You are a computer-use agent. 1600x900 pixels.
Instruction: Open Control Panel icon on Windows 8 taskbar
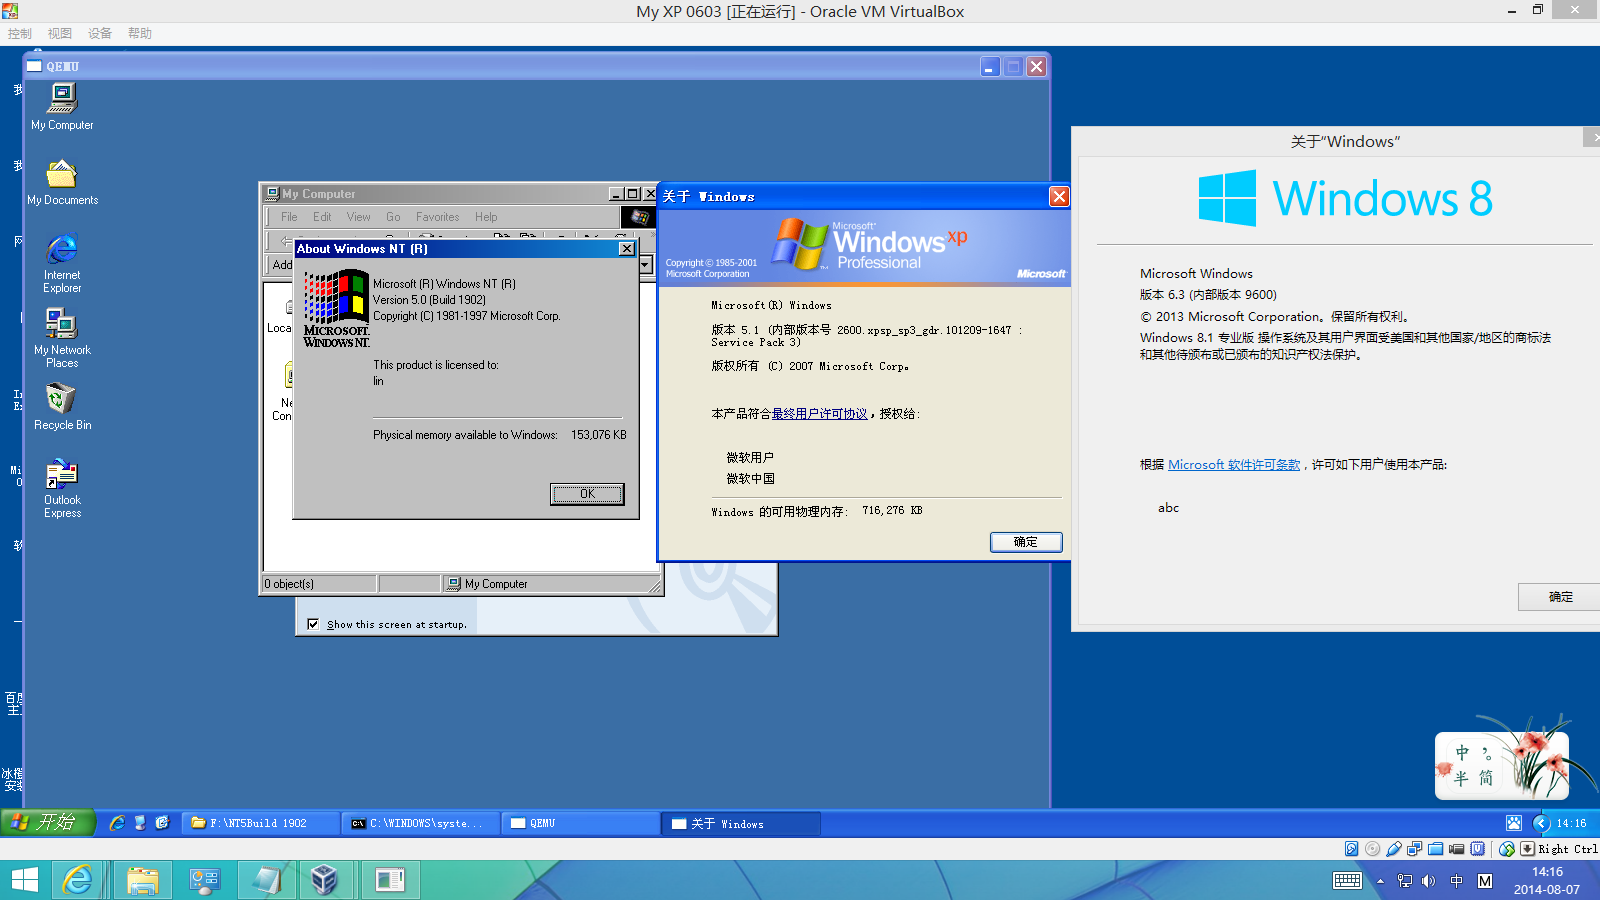[204, 880]
